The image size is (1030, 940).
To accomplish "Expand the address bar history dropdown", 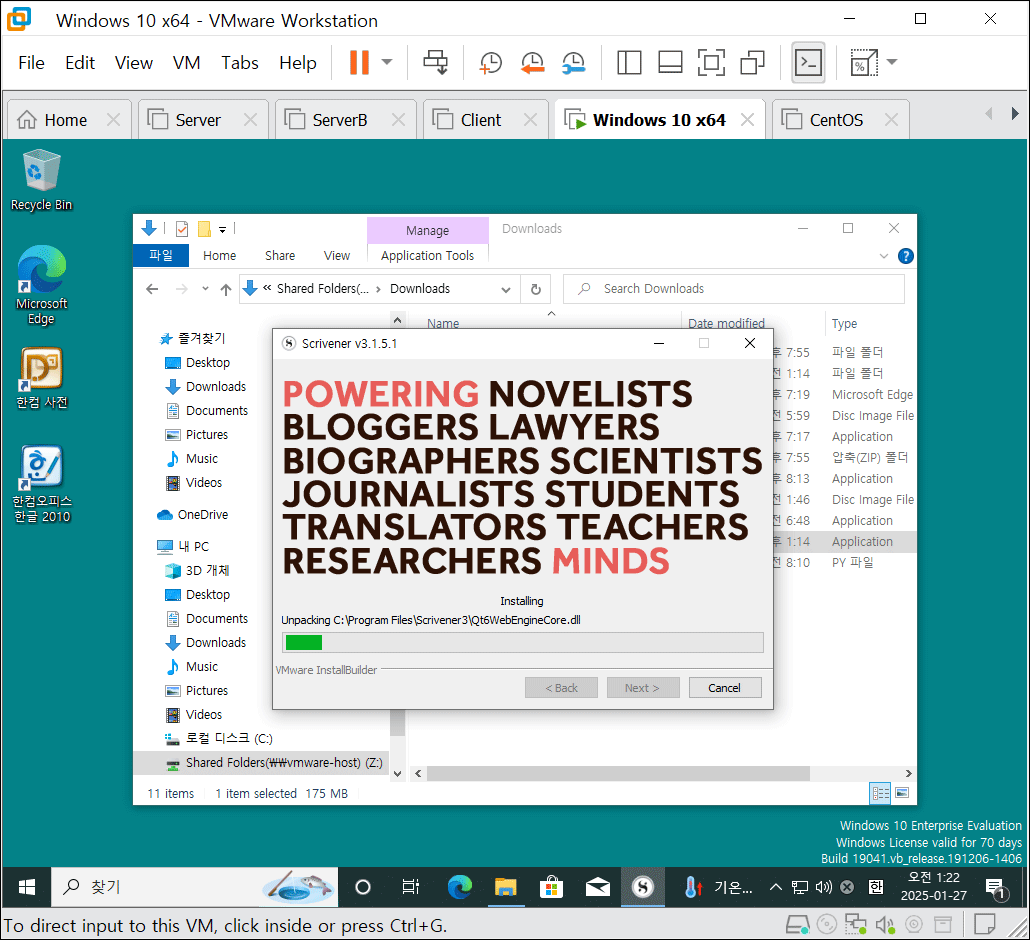I will (x=506, y=290).
